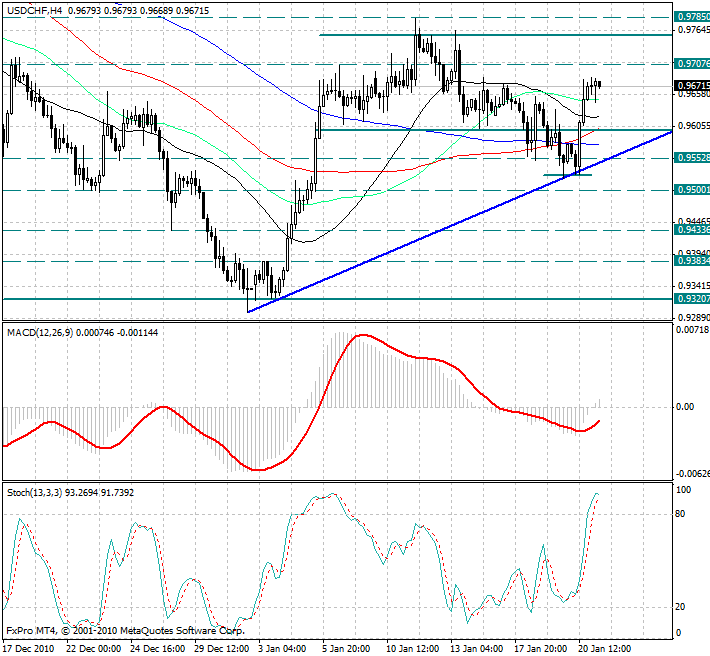Click the 5 Jan 20:00 date label
Screen dimensions: 710x656
tap(346, 649)
